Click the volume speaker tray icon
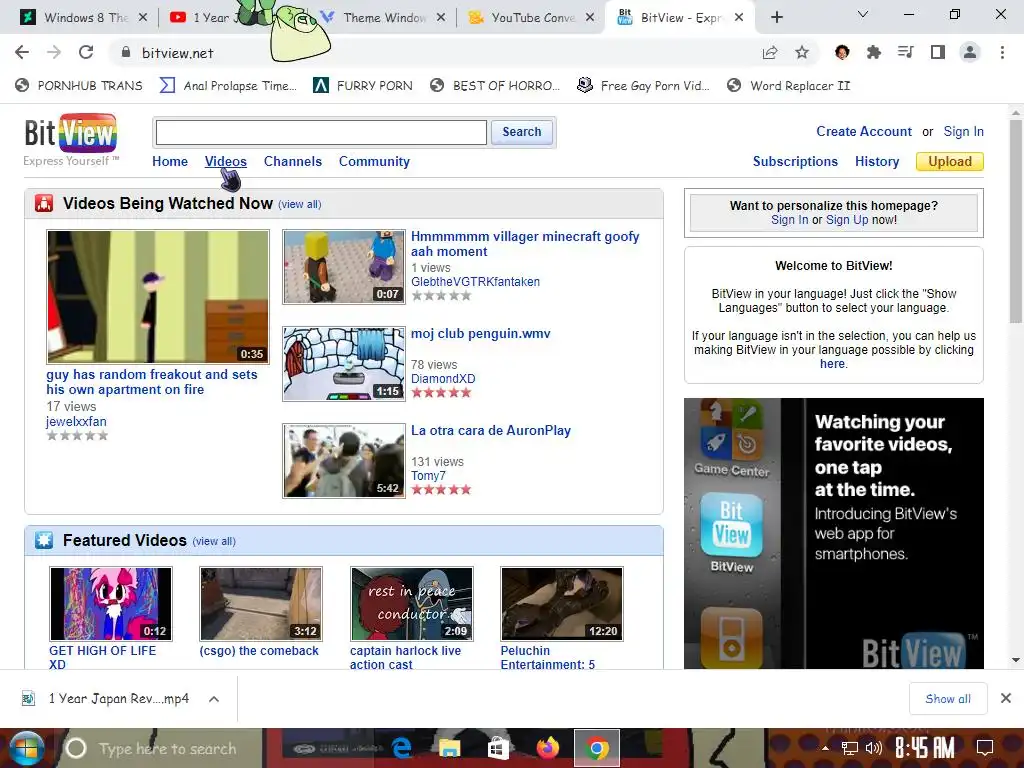 [873, 748]
